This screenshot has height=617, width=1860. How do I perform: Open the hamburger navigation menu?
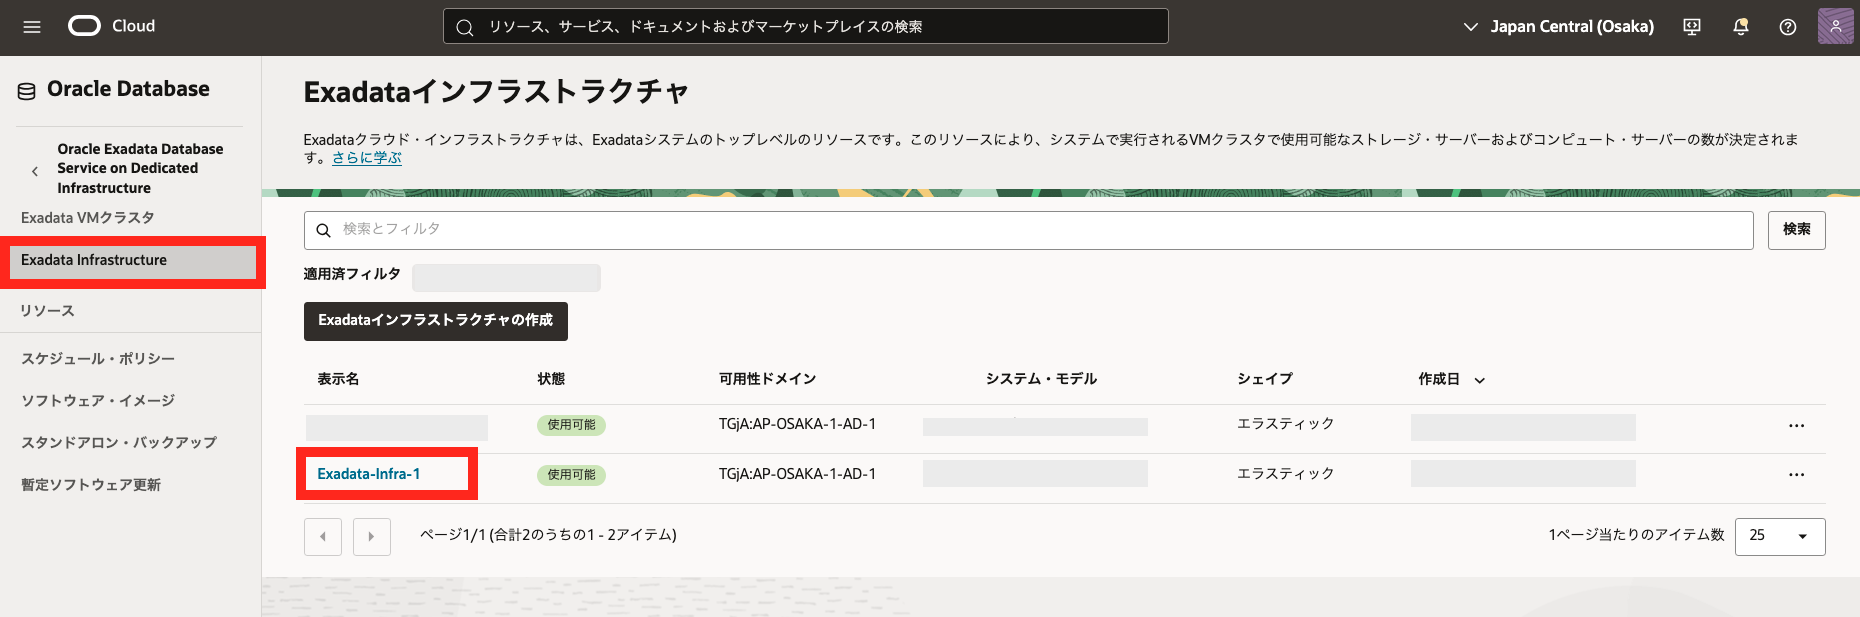coord(32,27)
